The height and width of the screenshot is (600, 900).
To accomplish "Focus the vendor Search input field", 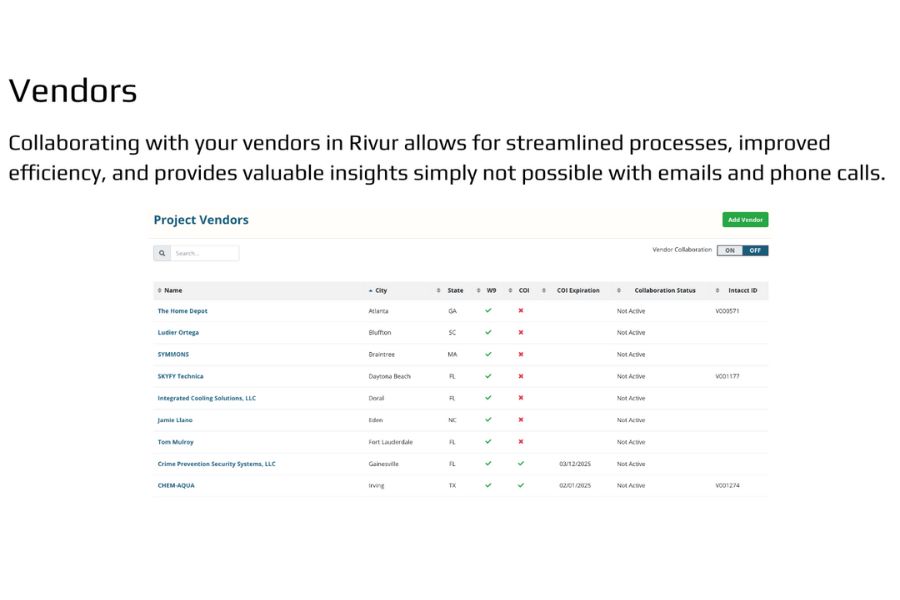I will click(x=205, y=253).
